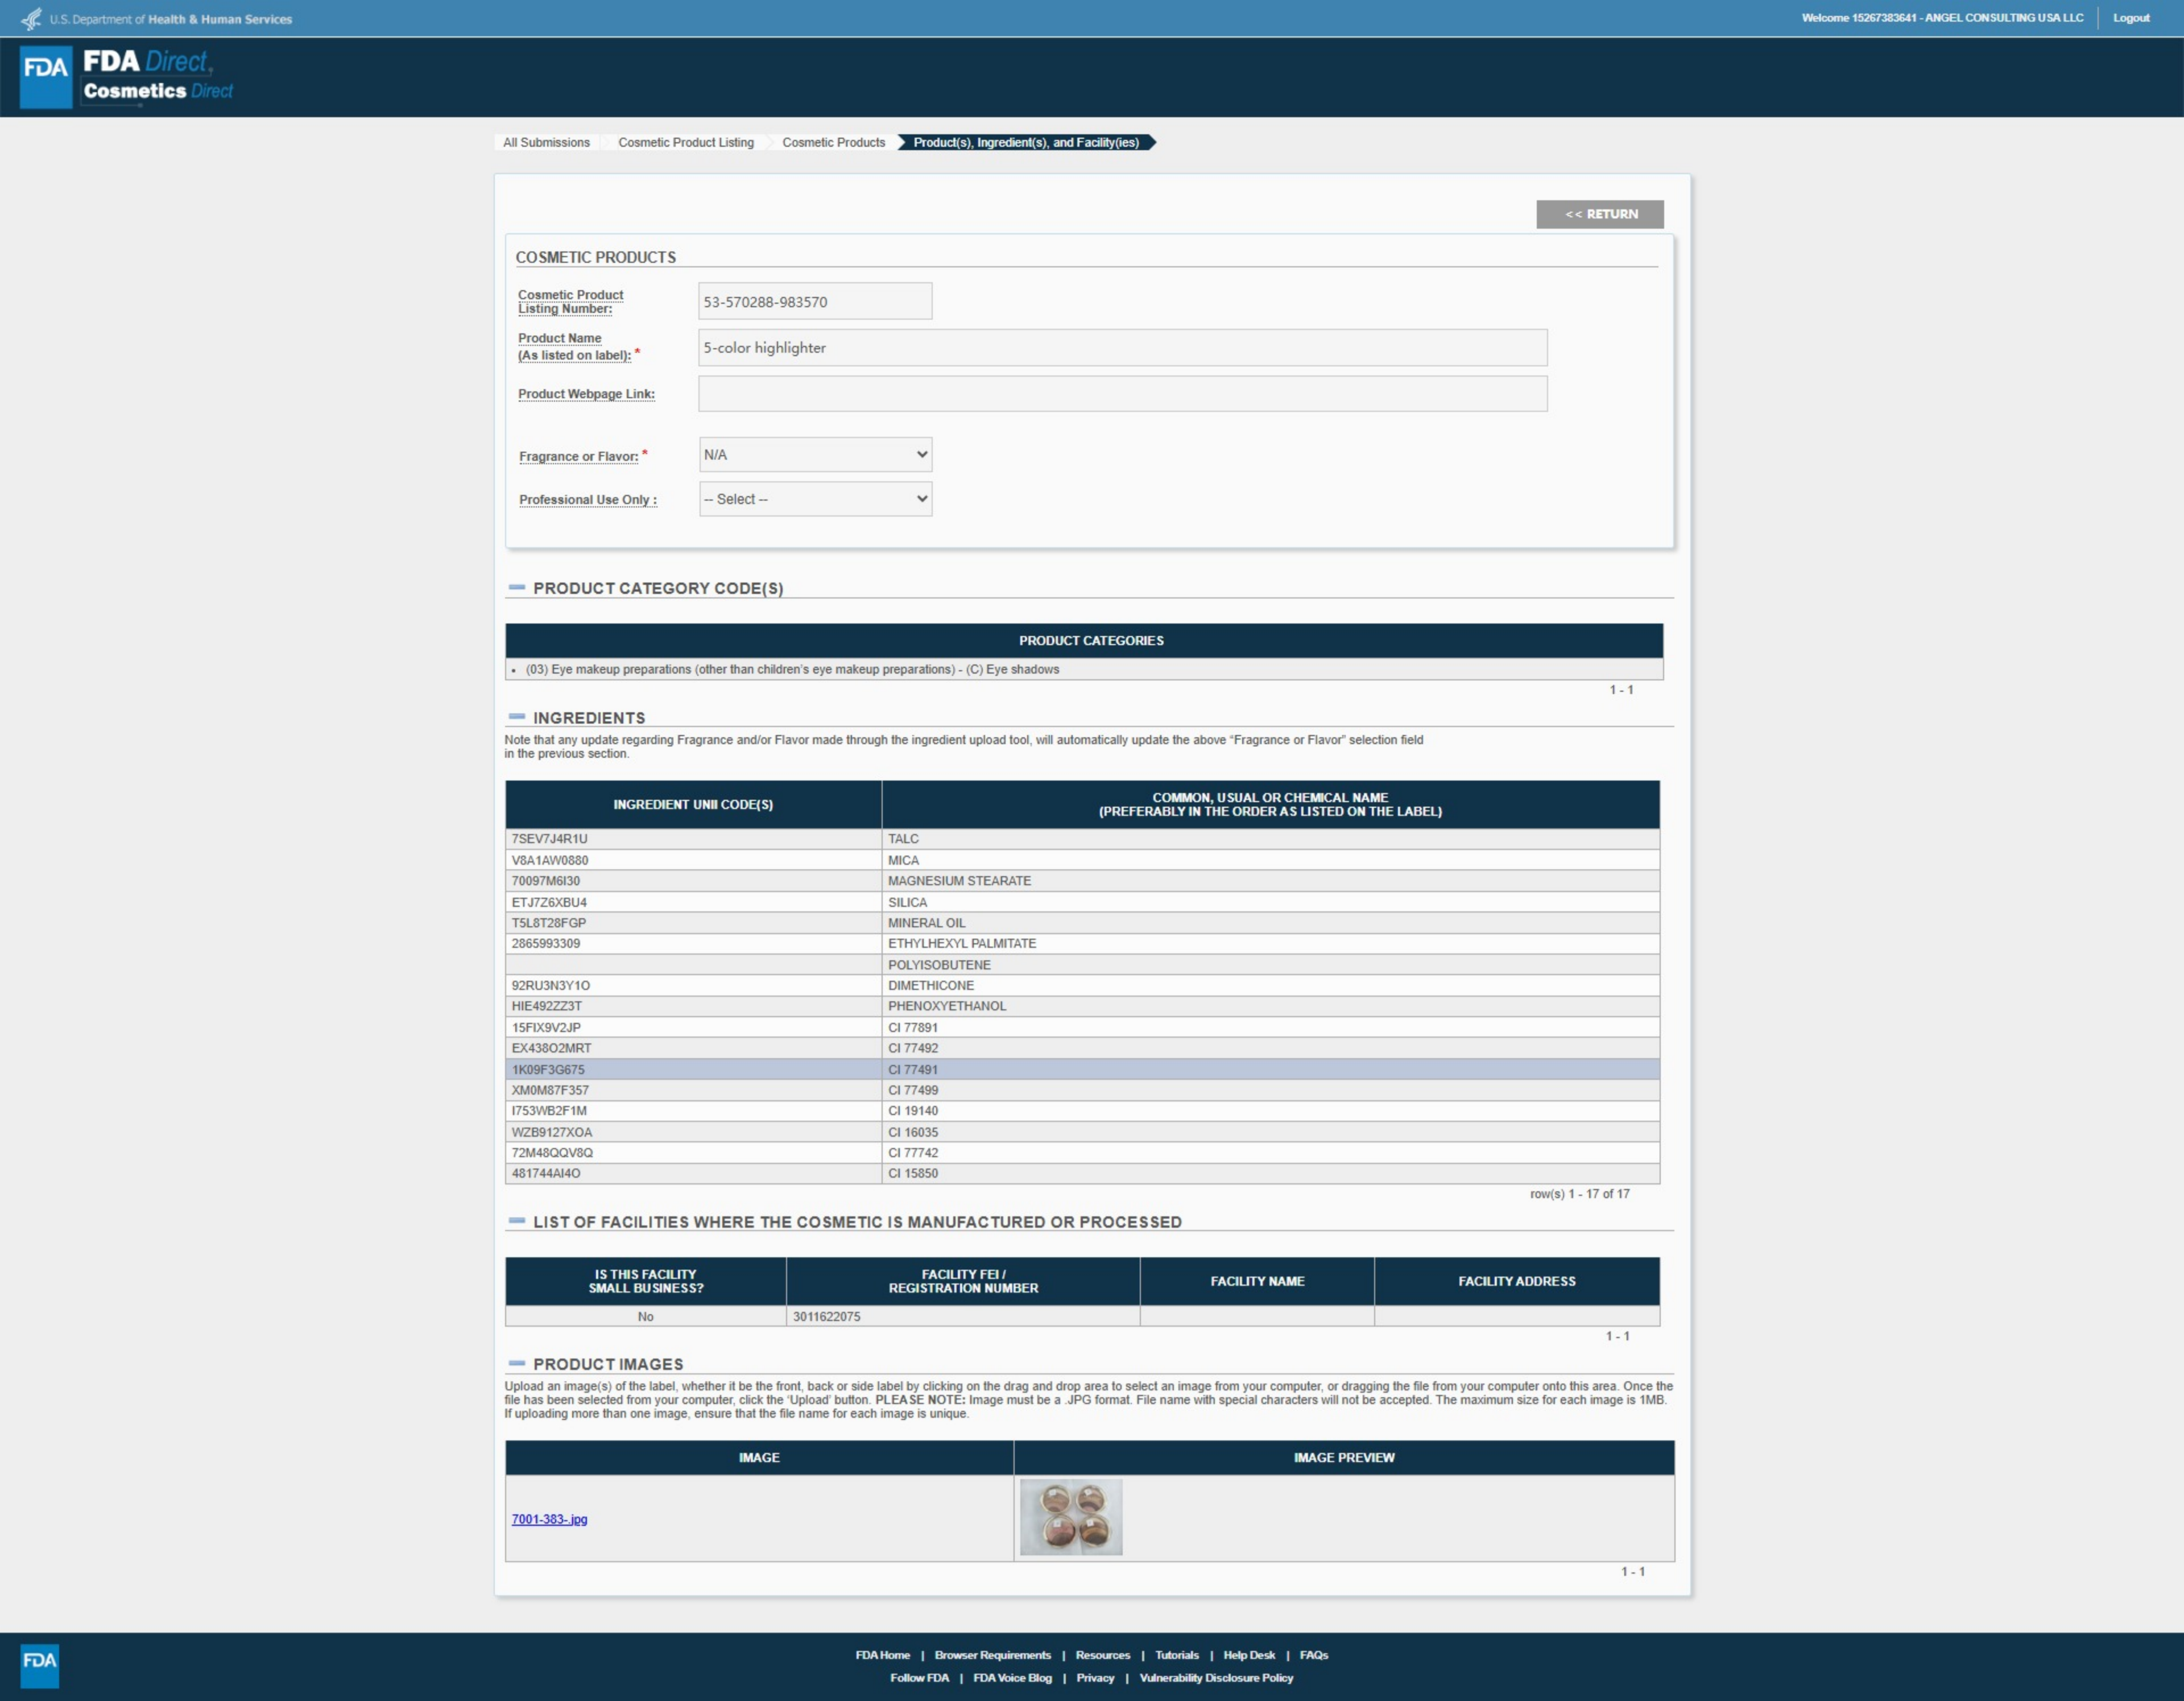2184x1701 pixels.
Task: Click the Product Webpage Link field
Action: tap(1122, 394)
